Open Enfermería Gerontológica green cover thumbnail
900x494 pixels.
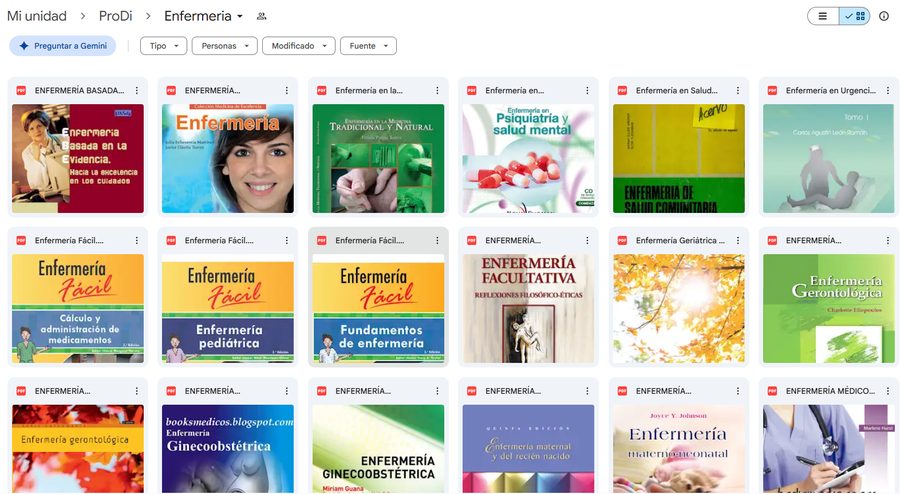tap(829, 309)
